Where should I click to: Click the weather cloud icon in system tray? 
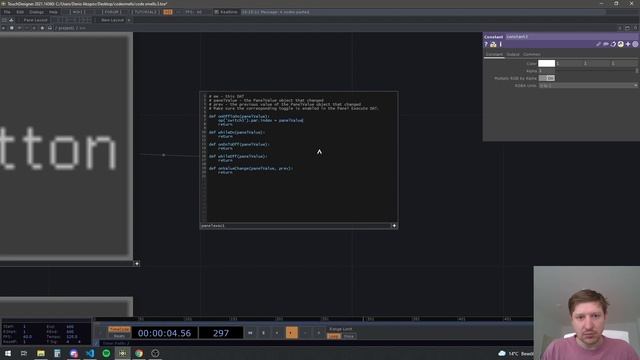coord(502,353)
